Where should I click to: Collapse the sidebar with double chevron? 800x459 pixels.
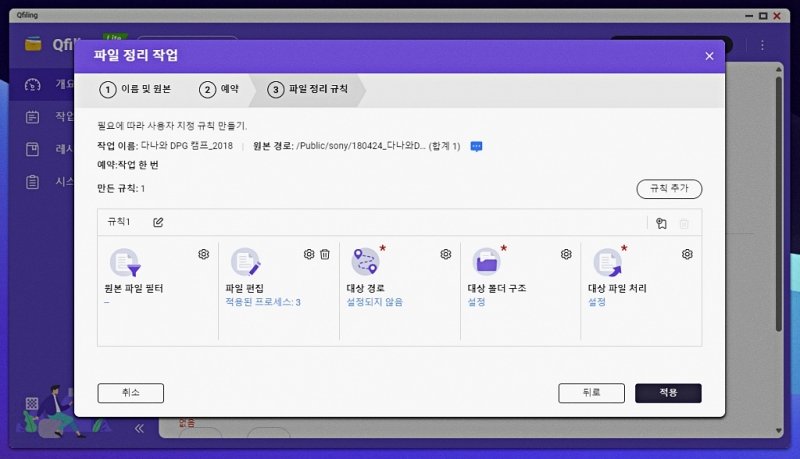[139, 427]
